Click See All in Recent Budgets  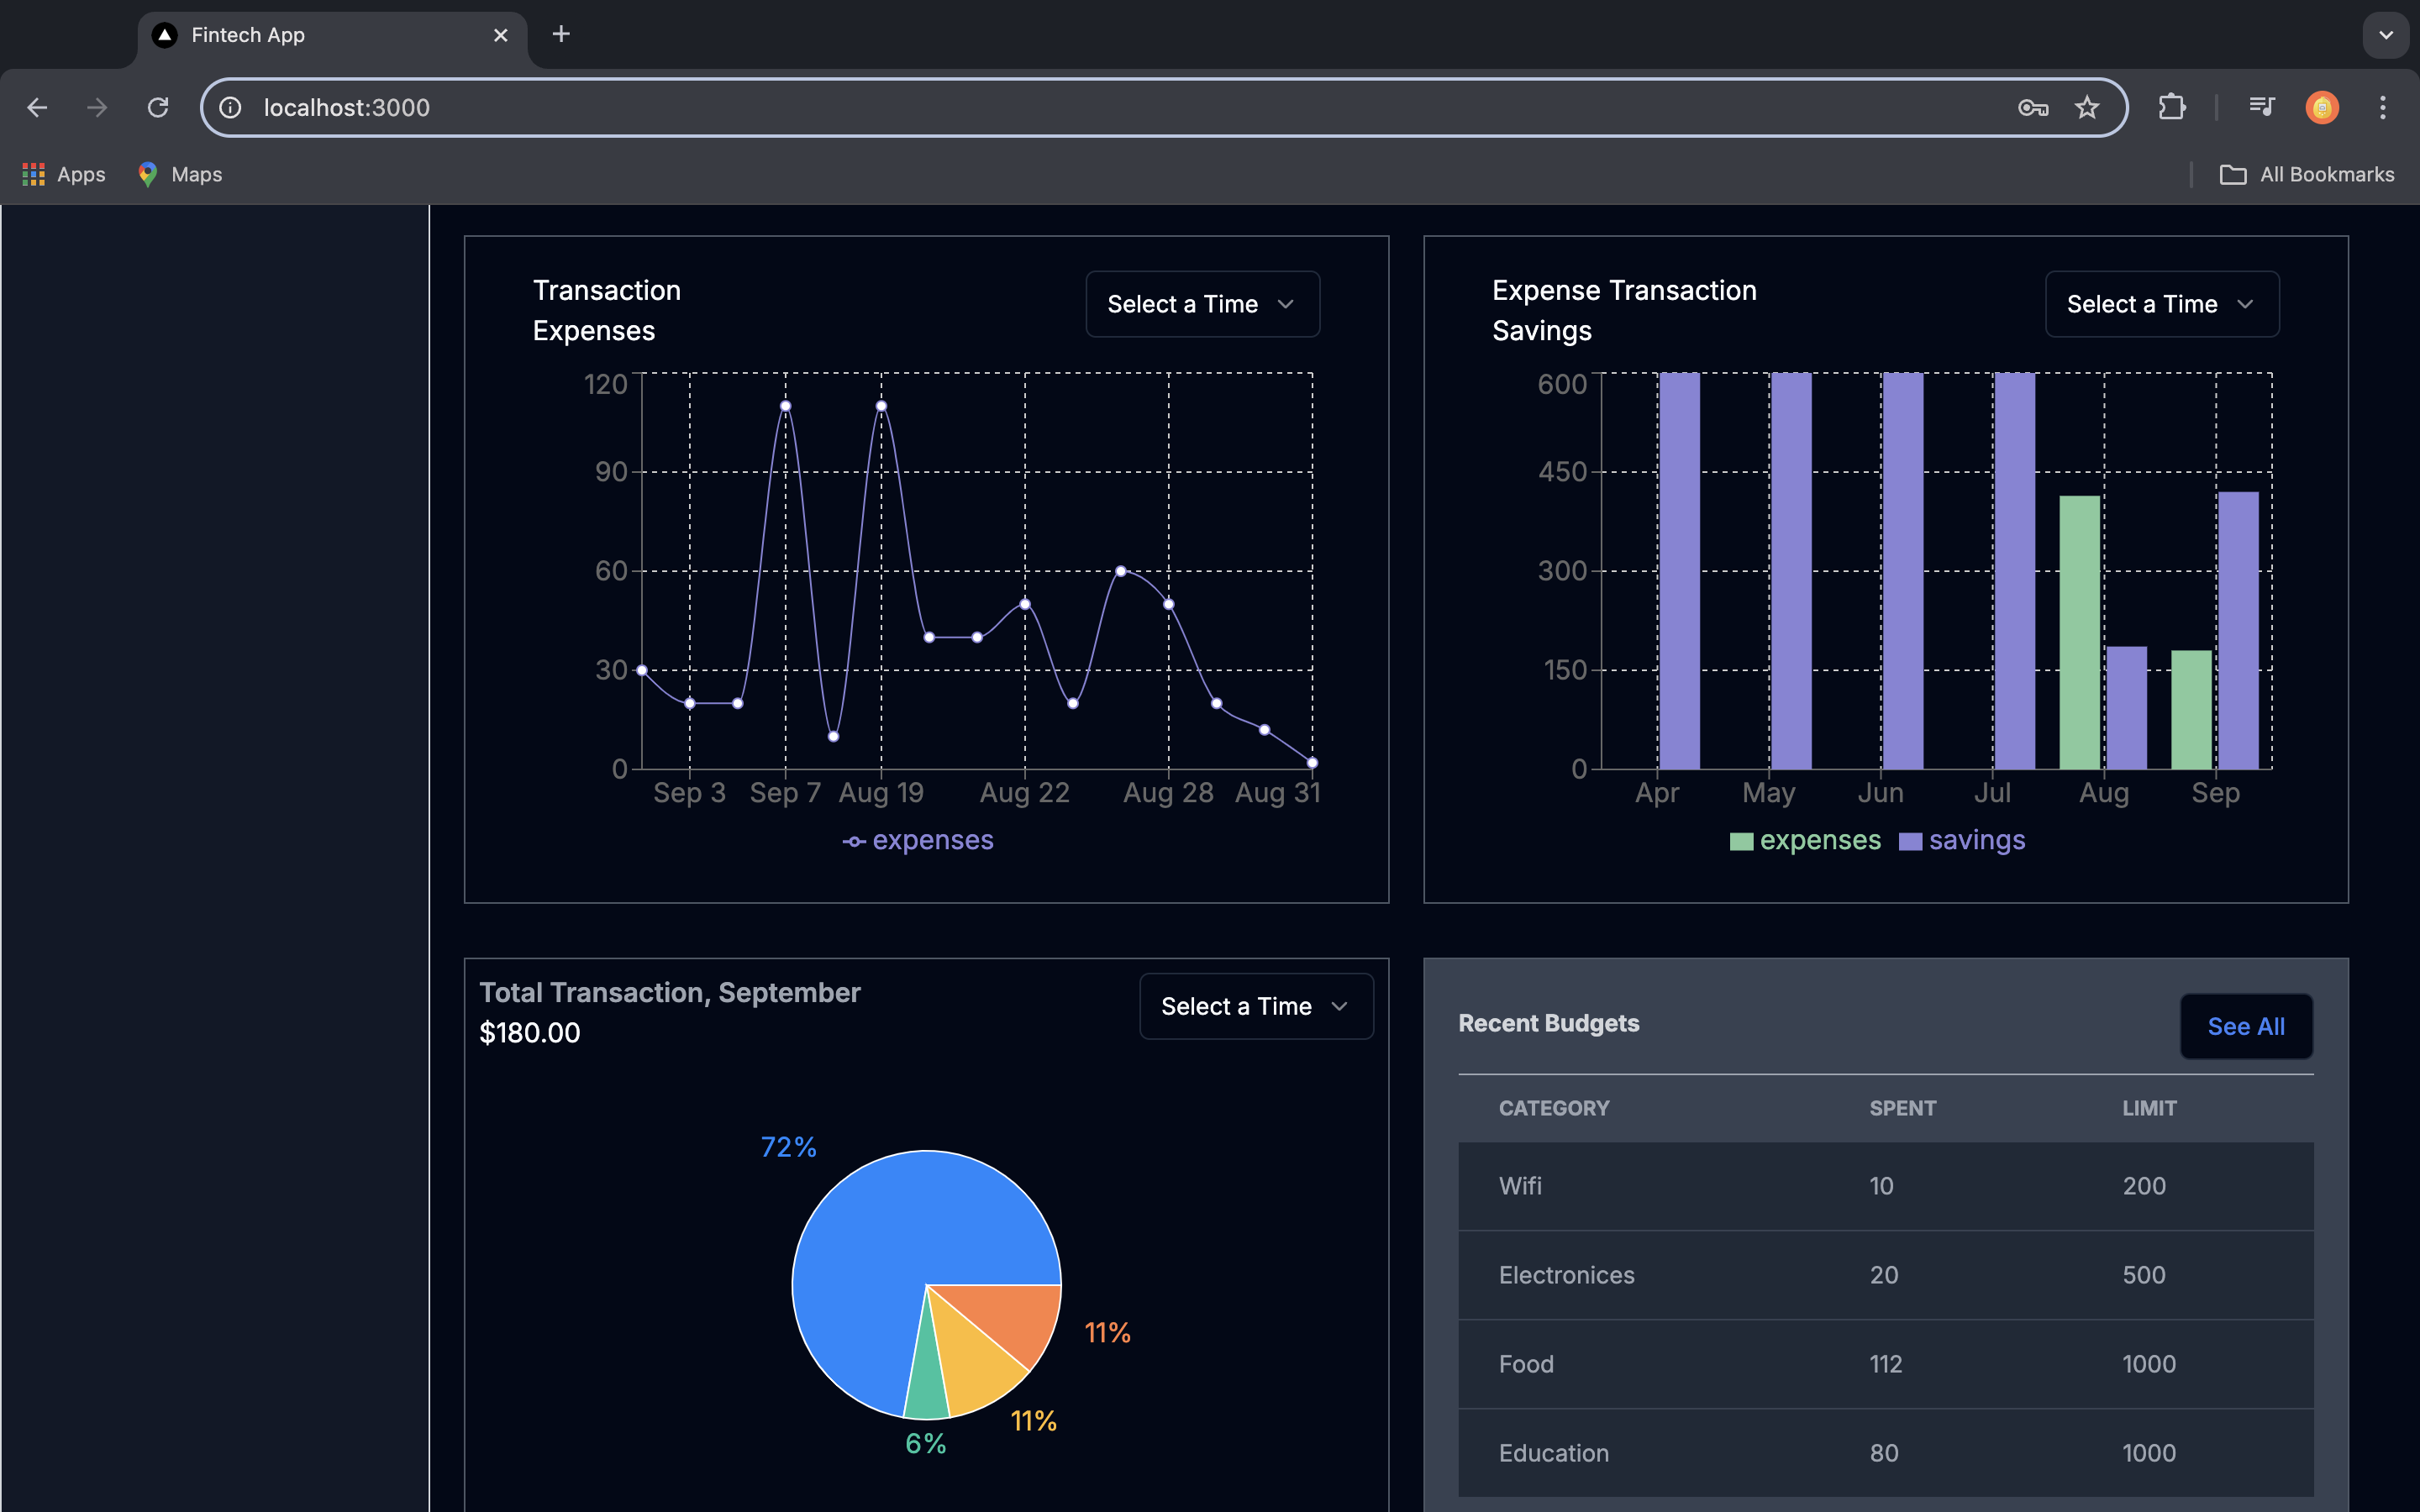(x=2245, y=1026)
